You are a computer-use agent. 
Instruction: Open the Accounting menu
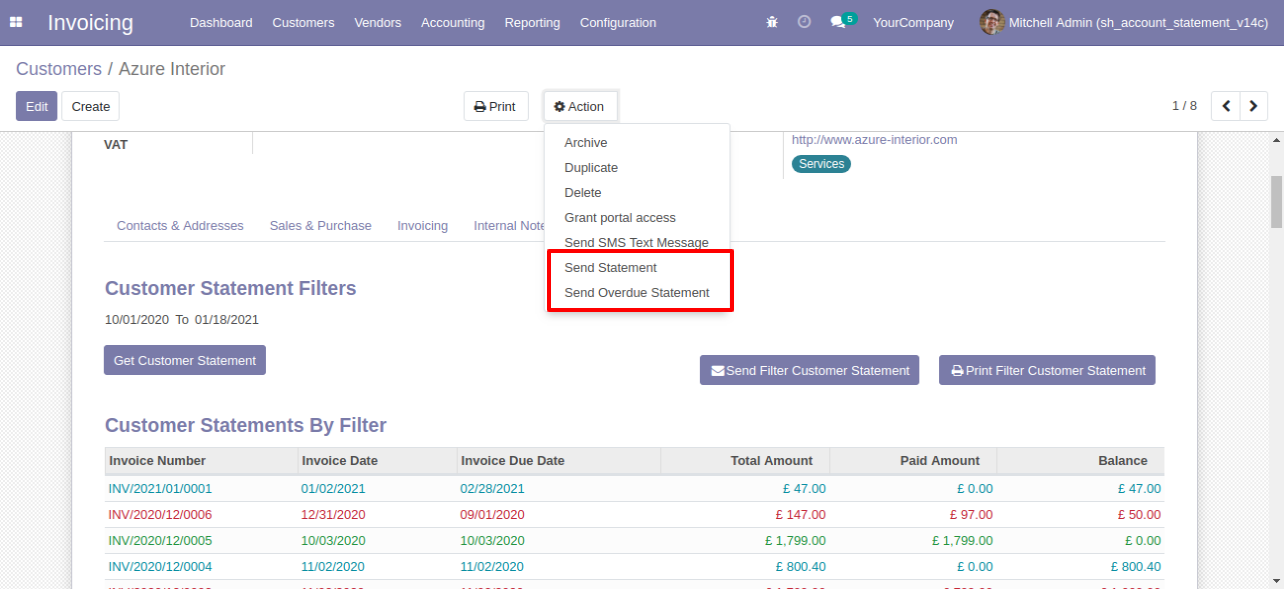[453, 22]
